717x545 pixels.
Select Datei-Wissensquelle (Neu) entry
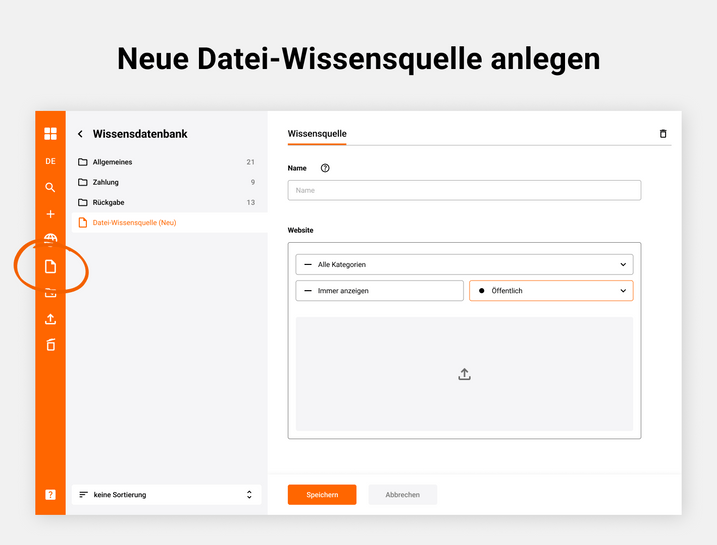pos(169,223)
